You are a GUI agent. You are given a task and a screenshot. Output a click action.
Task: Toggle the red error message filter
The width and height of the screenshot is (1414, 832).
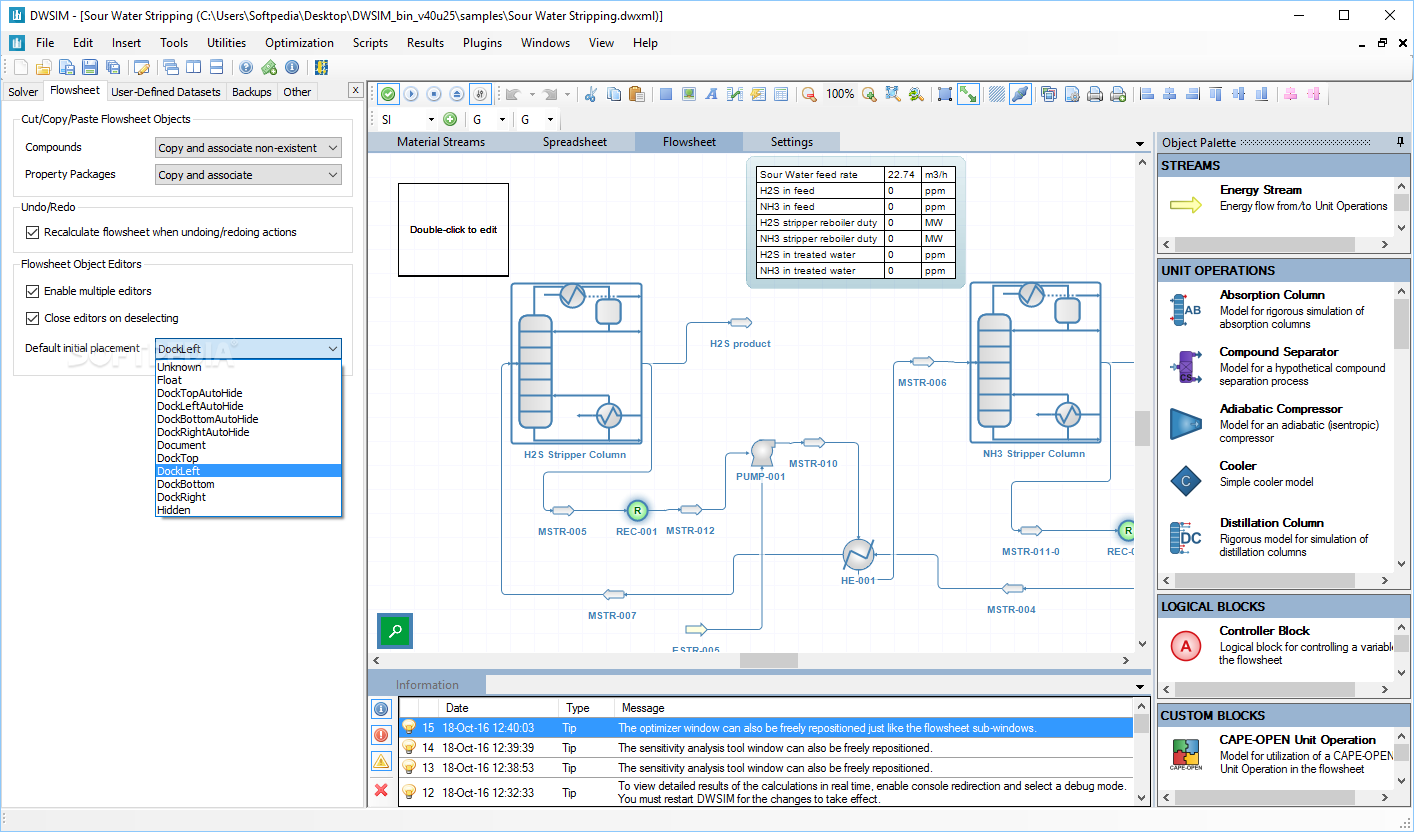381,735
